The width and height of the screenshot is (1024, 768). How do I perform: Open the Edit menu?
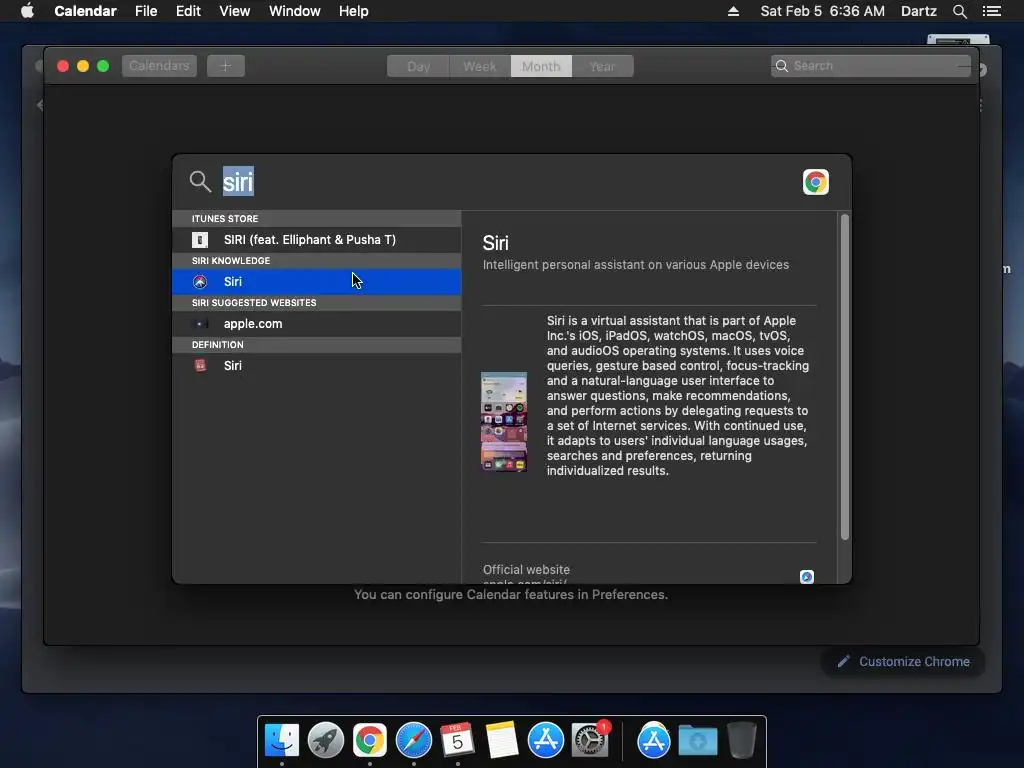pyautogui.click(x=188, y=11)
